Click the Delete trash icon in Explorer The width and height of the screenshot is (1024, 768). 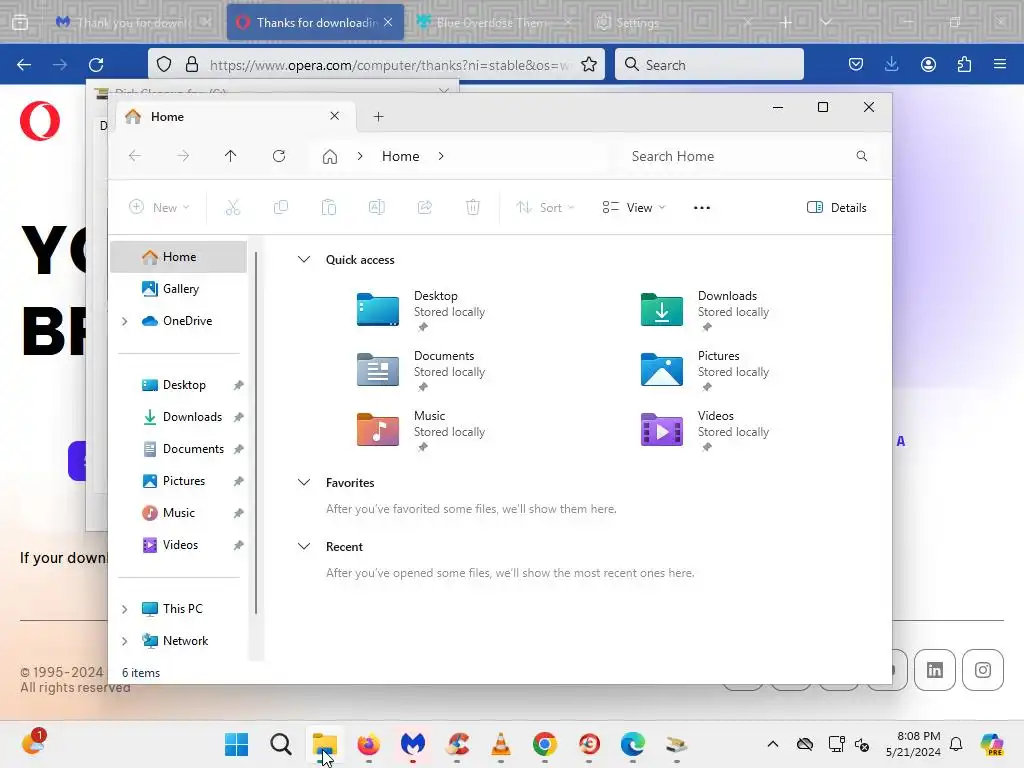coord(473,208)
